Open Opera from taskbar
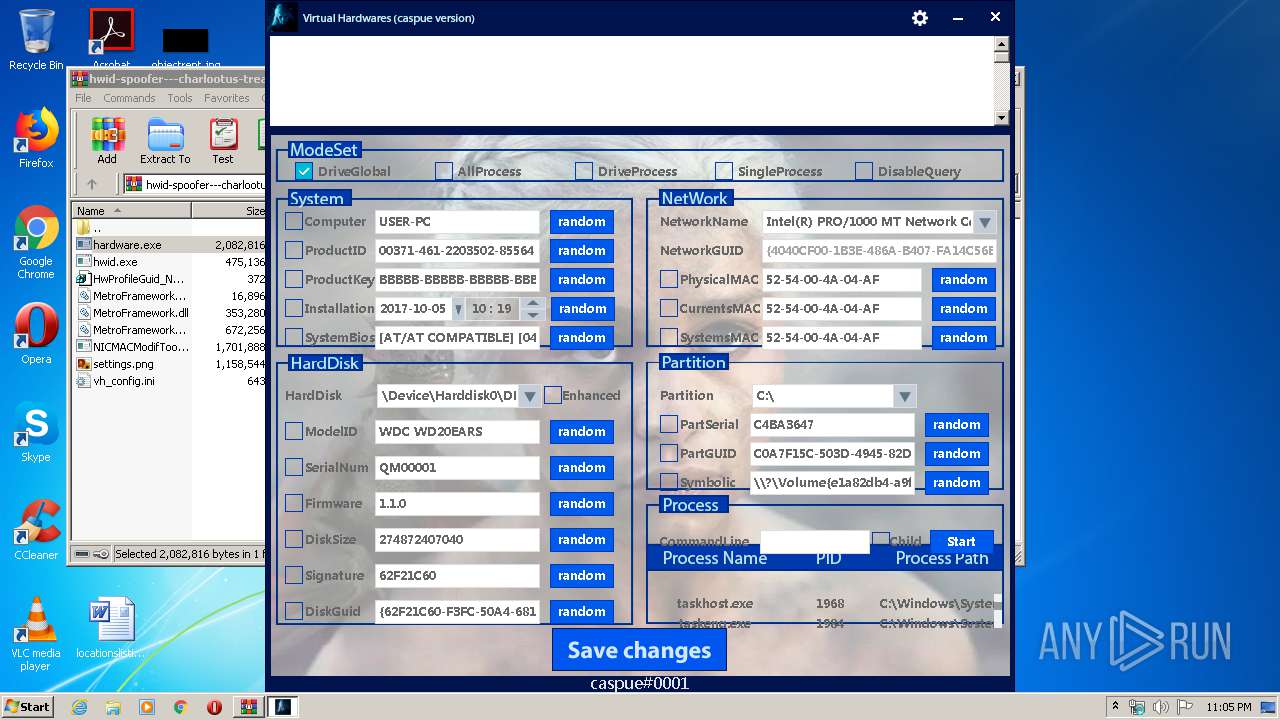Image resolution: width=1280 pixels, height=720 pixels. click(x=214, y=707)
